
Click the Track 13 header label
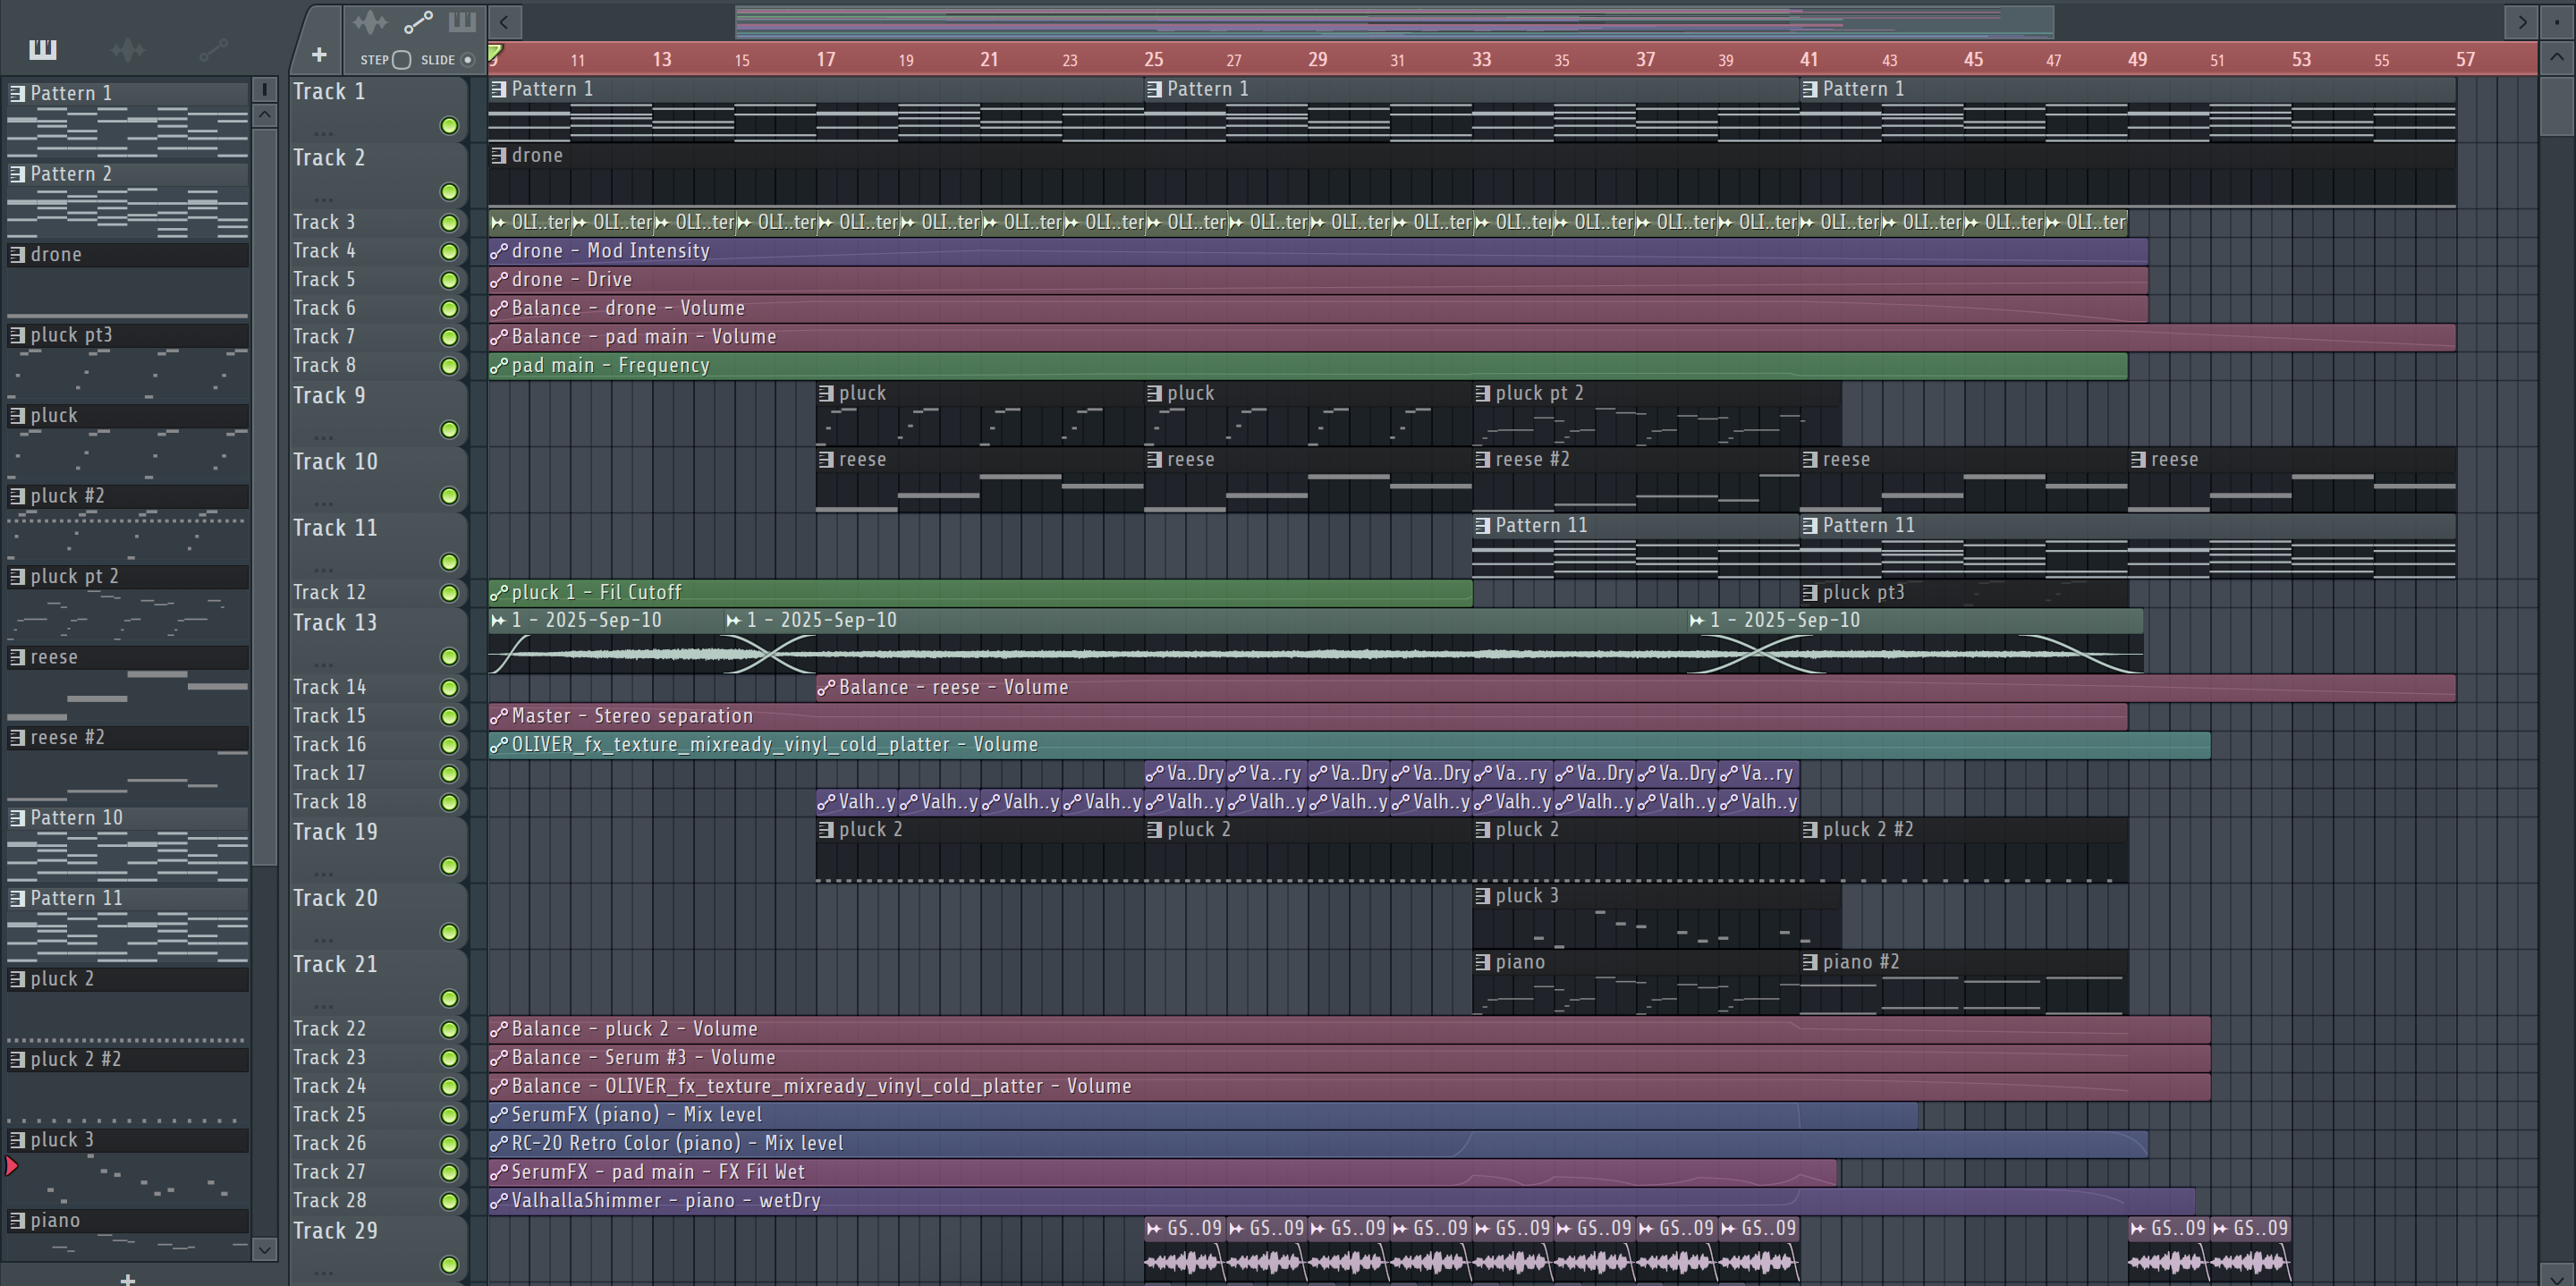tap(335, 623)
